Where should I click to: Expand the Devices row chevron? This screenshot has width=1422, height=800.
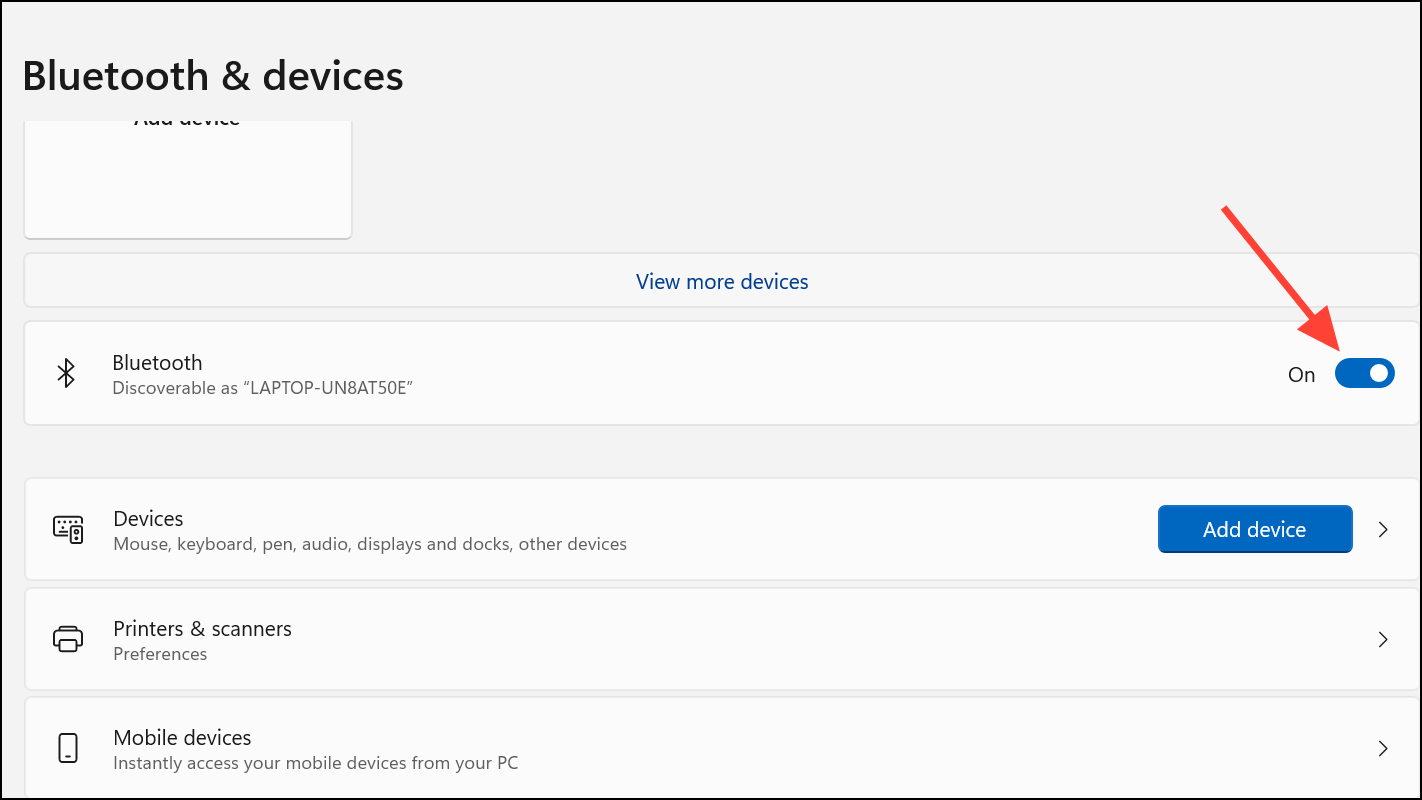(1383, 530)
